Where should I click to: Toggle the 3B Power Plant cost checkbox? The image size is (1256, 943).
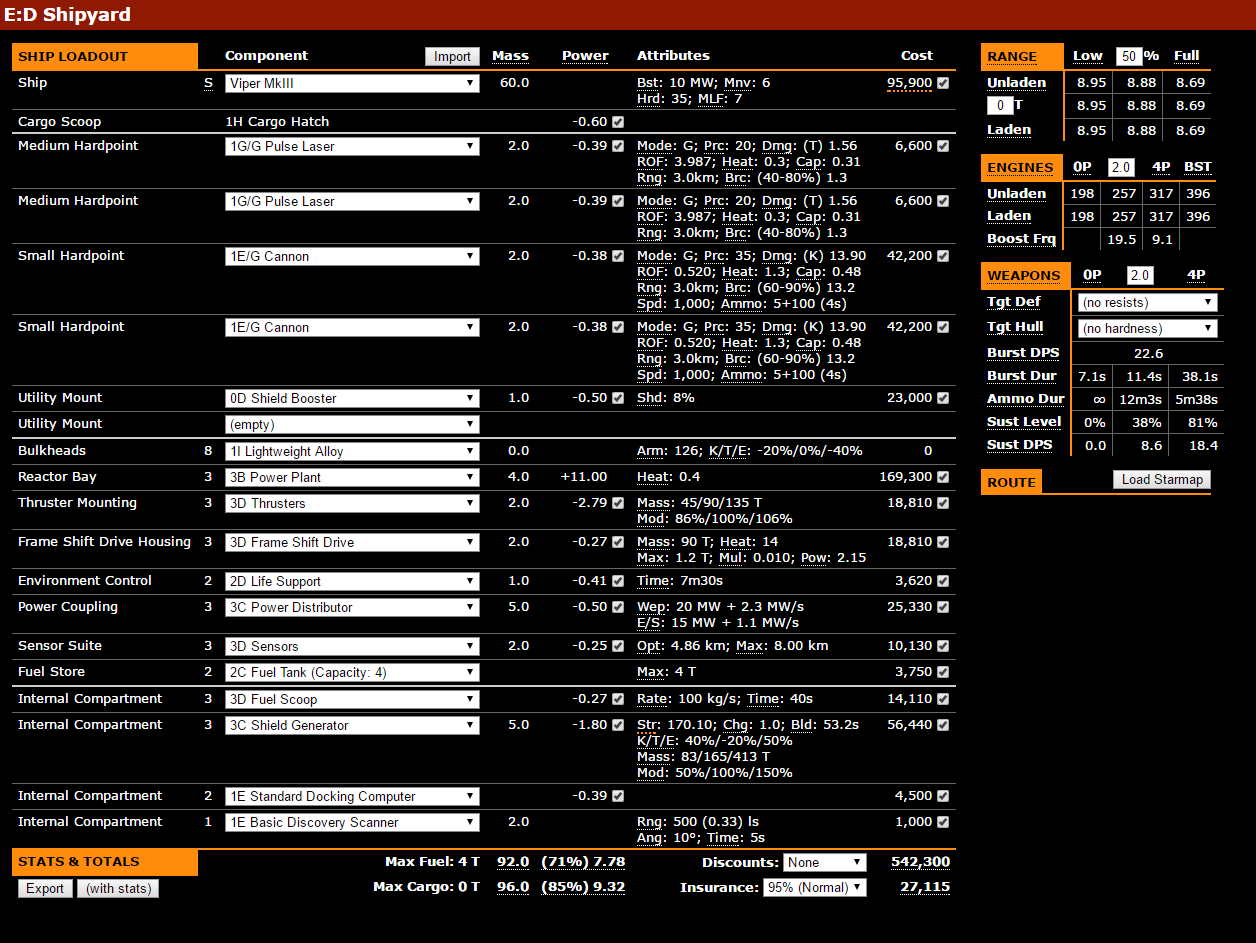click(x=943, y=477)
